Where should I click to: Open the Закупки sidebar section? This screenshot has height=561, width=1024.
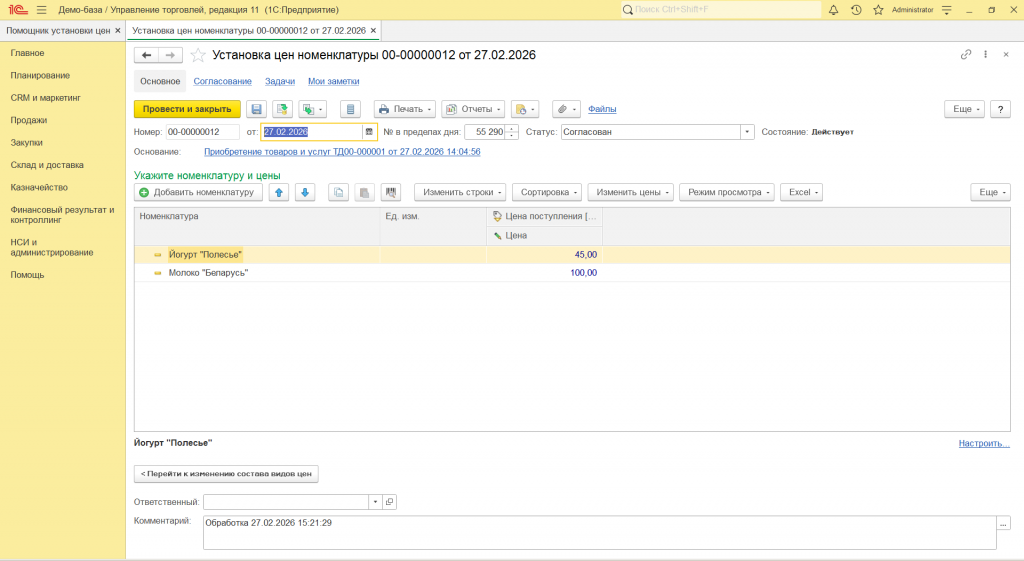click(x=27, y=142)
